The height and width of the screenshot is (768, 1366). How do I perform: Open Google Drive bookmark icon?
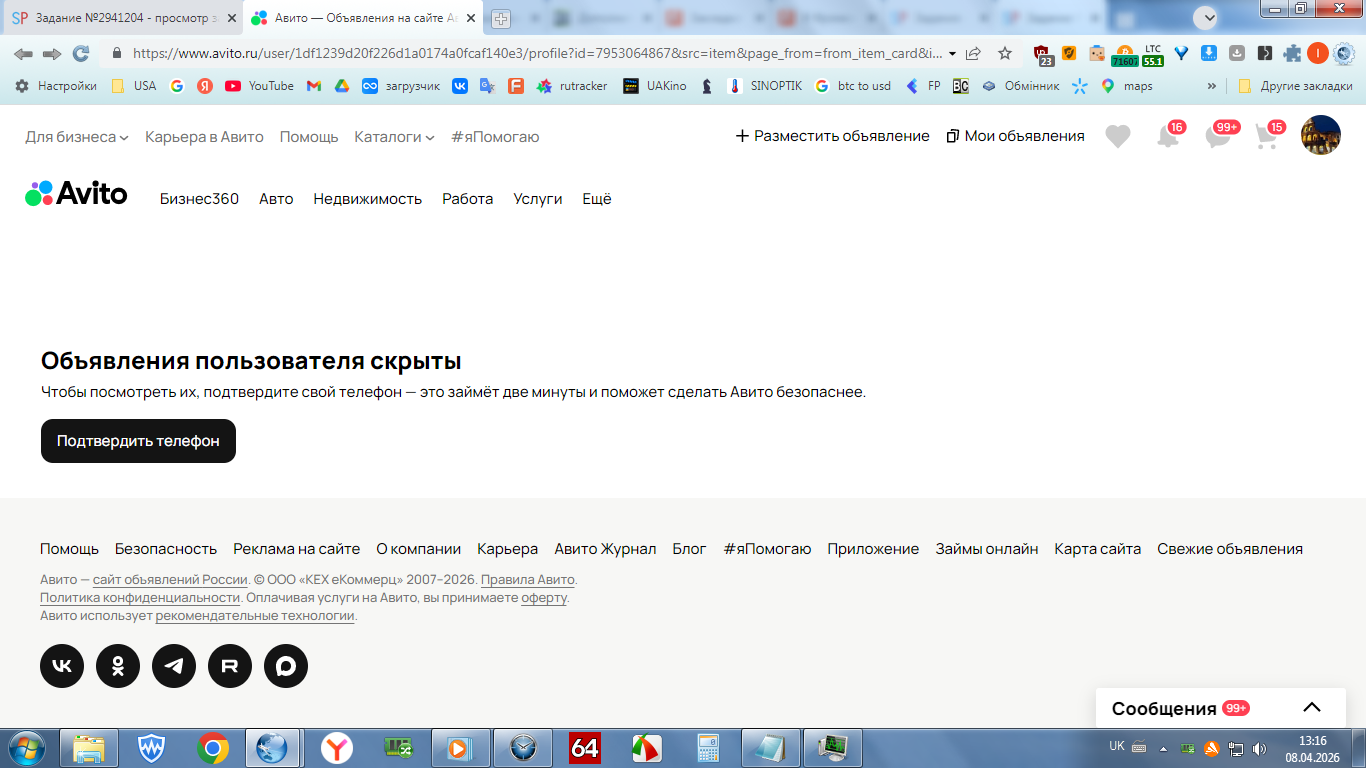click(341, 86)
